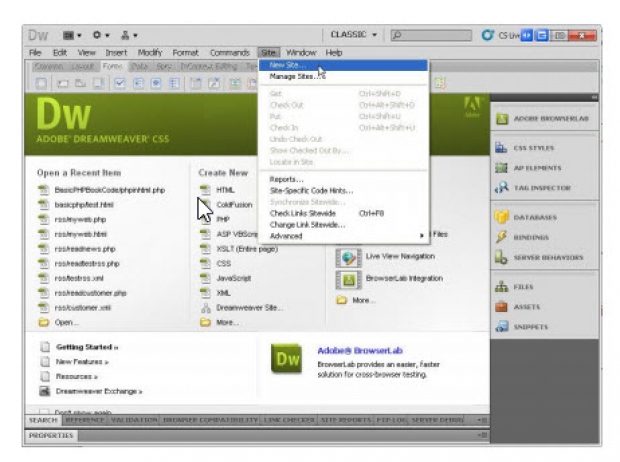Image resolution: width=620 pixels, height=462 pixels.
Task: Click the Open folder icon in recent items
Action: pyautogui.click(x=43, y=322)
